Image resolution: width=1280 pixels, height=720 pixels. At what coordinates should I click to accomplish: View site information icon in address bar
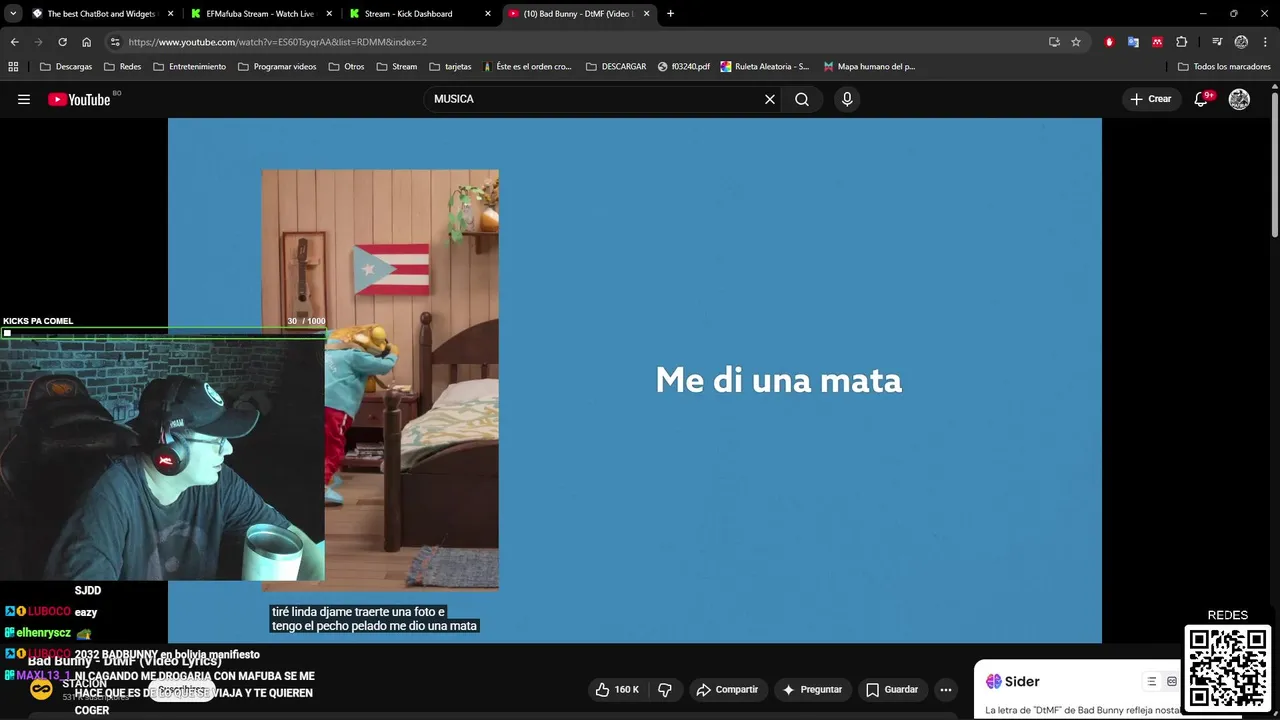115,42
